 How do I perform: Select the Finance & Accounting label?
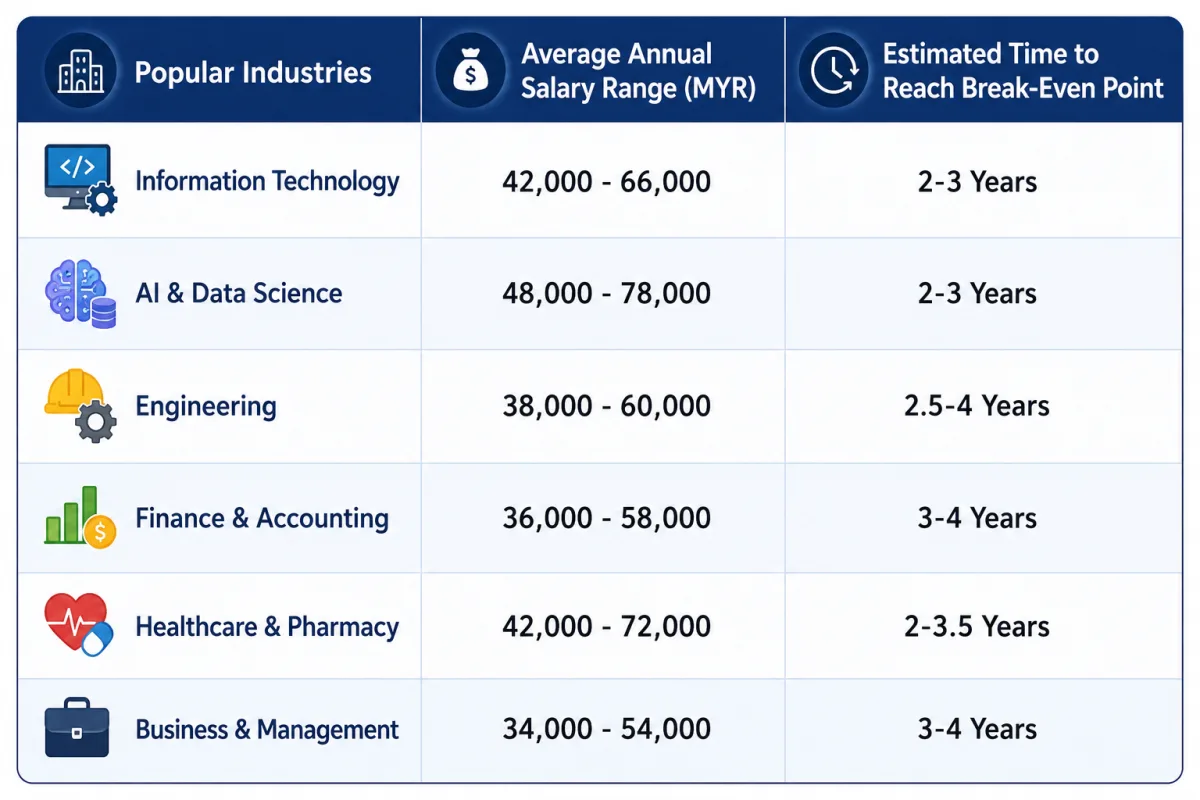[x=262, y=518]
